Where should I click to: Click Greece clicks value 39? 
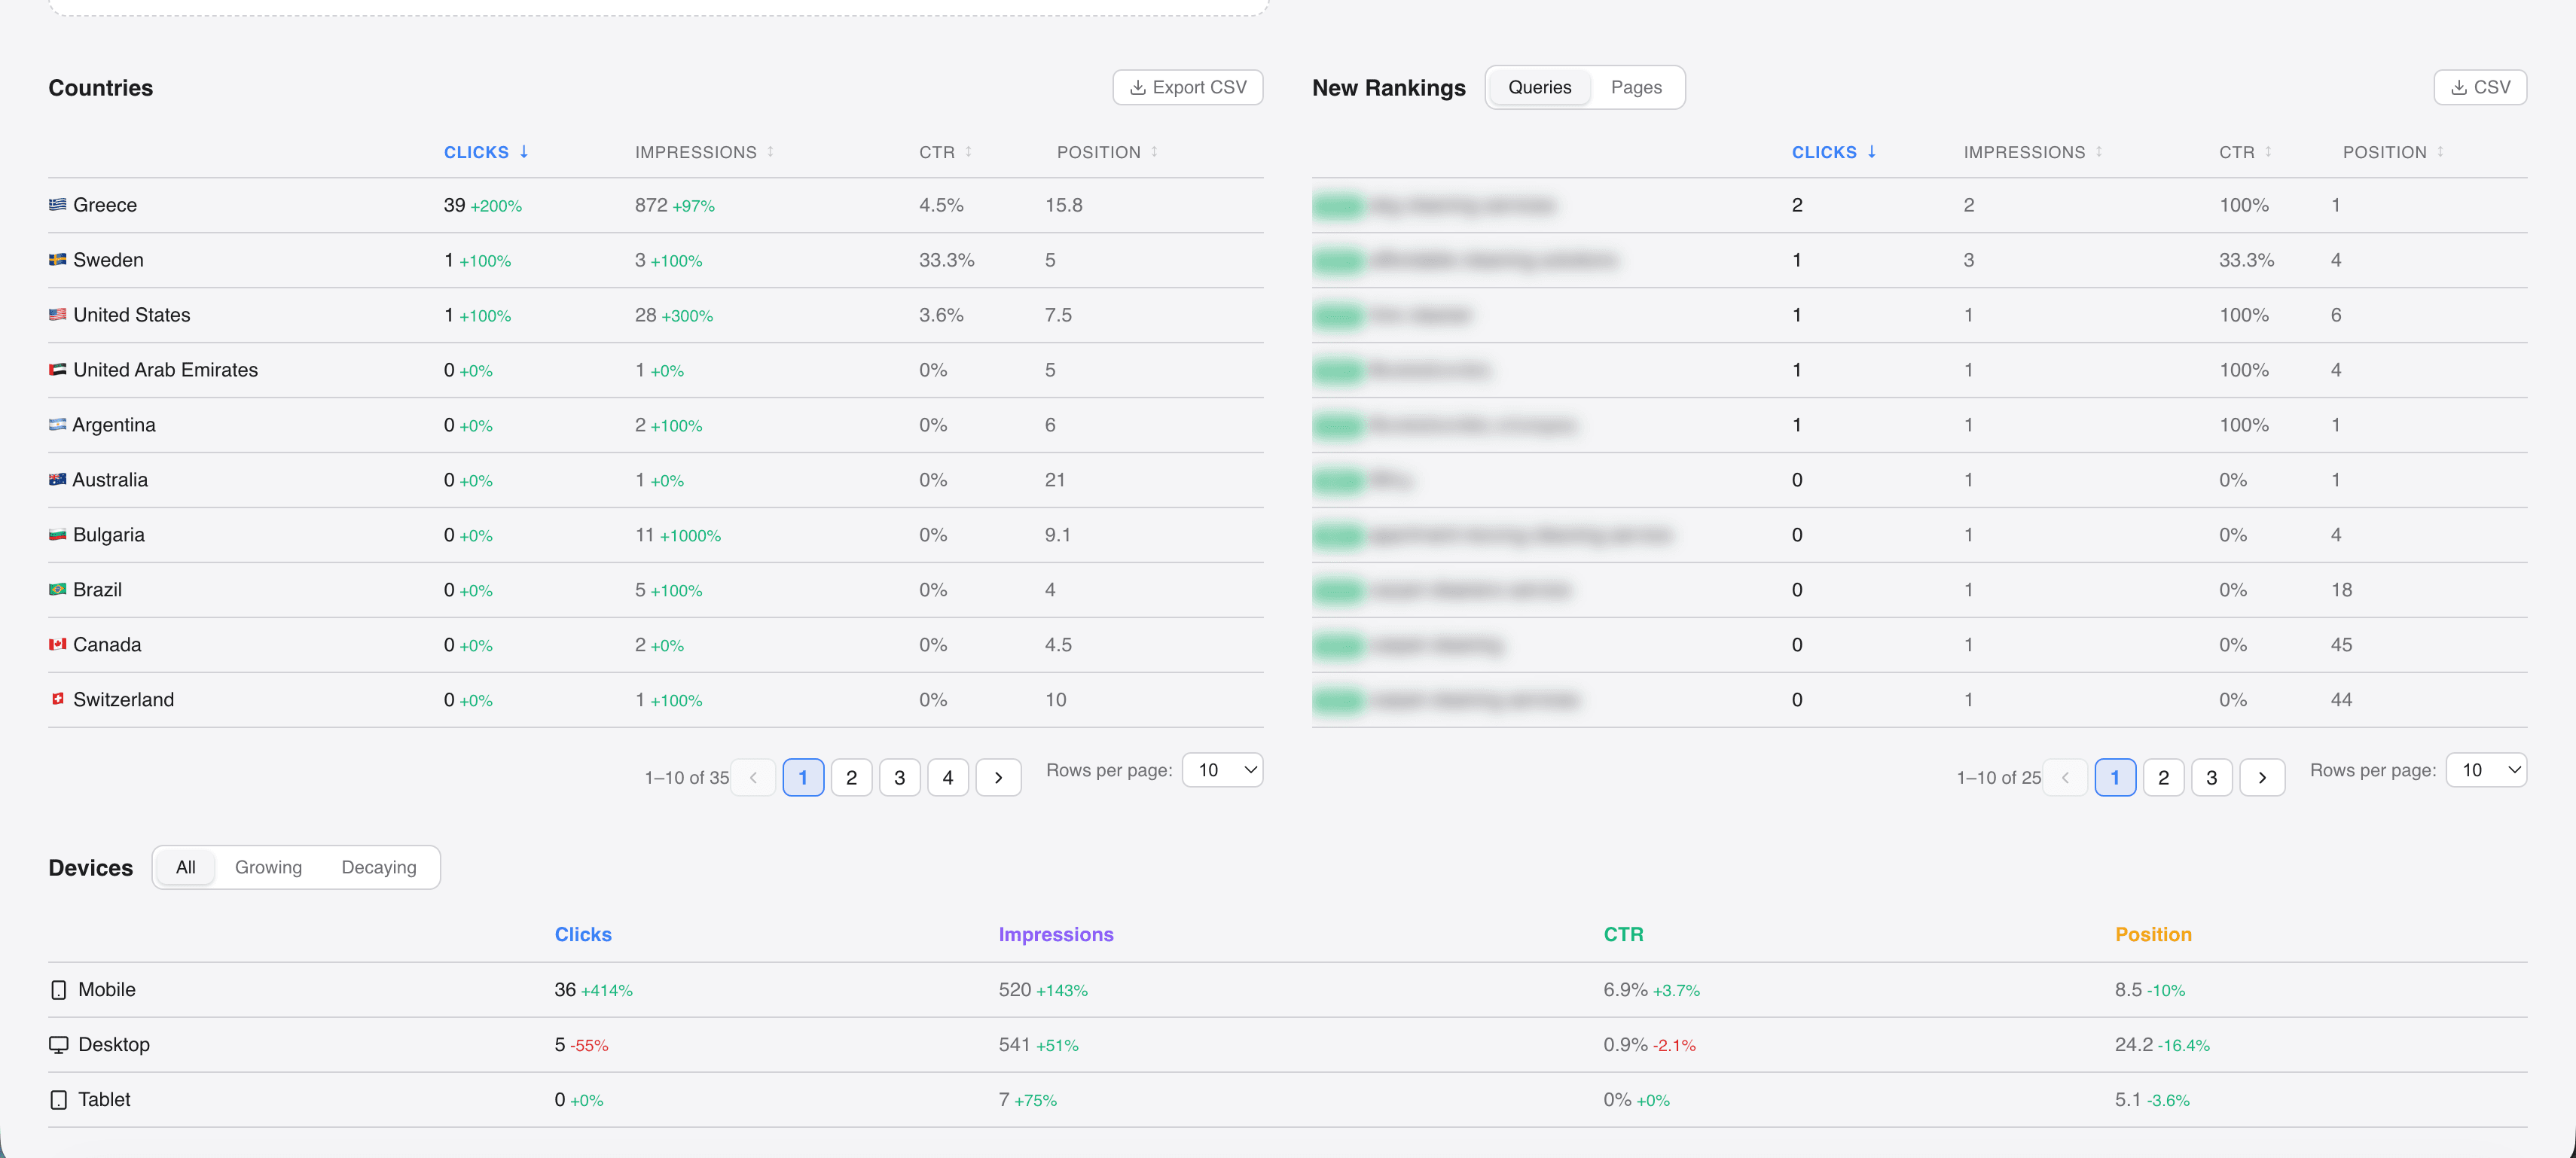tap(454, 205)
